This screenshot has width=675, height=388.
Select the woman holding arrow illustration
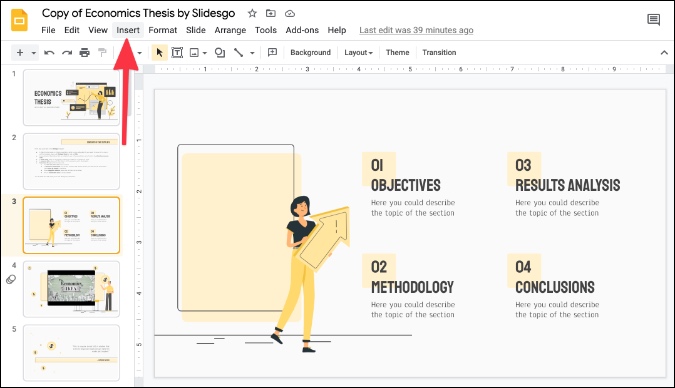pyautogui.click(x=310, y=273)
